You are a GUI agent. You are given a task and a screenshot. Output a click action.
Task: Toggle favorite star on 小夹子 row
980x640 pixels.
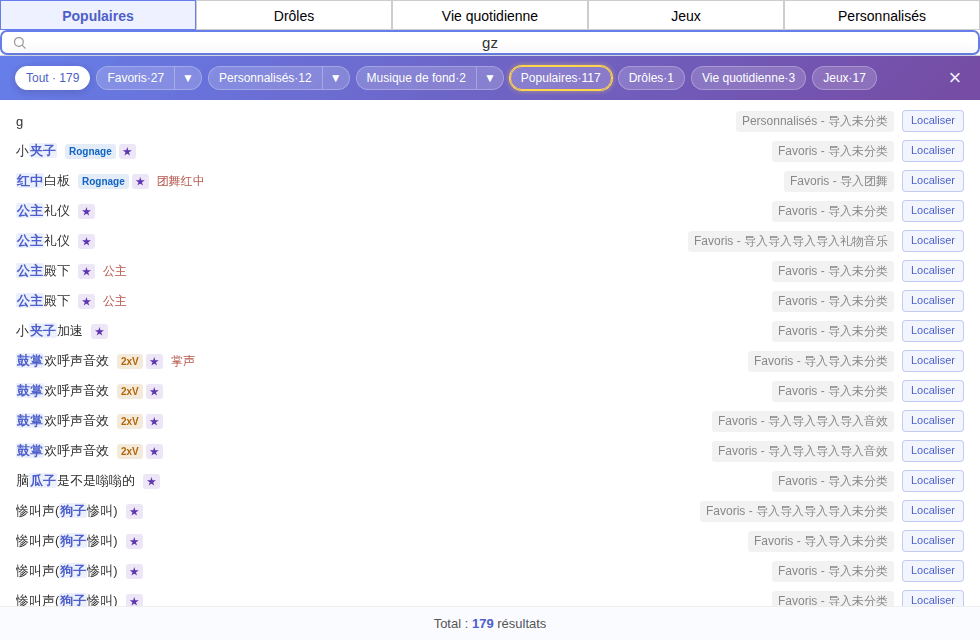click(x=128, y=151)
